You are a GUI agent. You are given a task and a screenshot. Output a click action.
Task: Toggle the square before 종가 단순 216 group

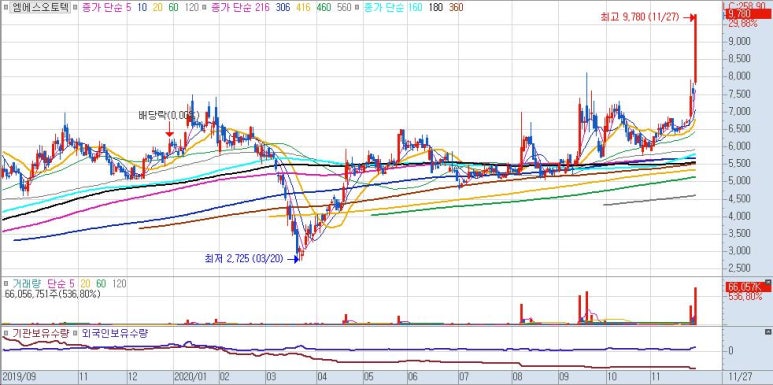point(205,8)
